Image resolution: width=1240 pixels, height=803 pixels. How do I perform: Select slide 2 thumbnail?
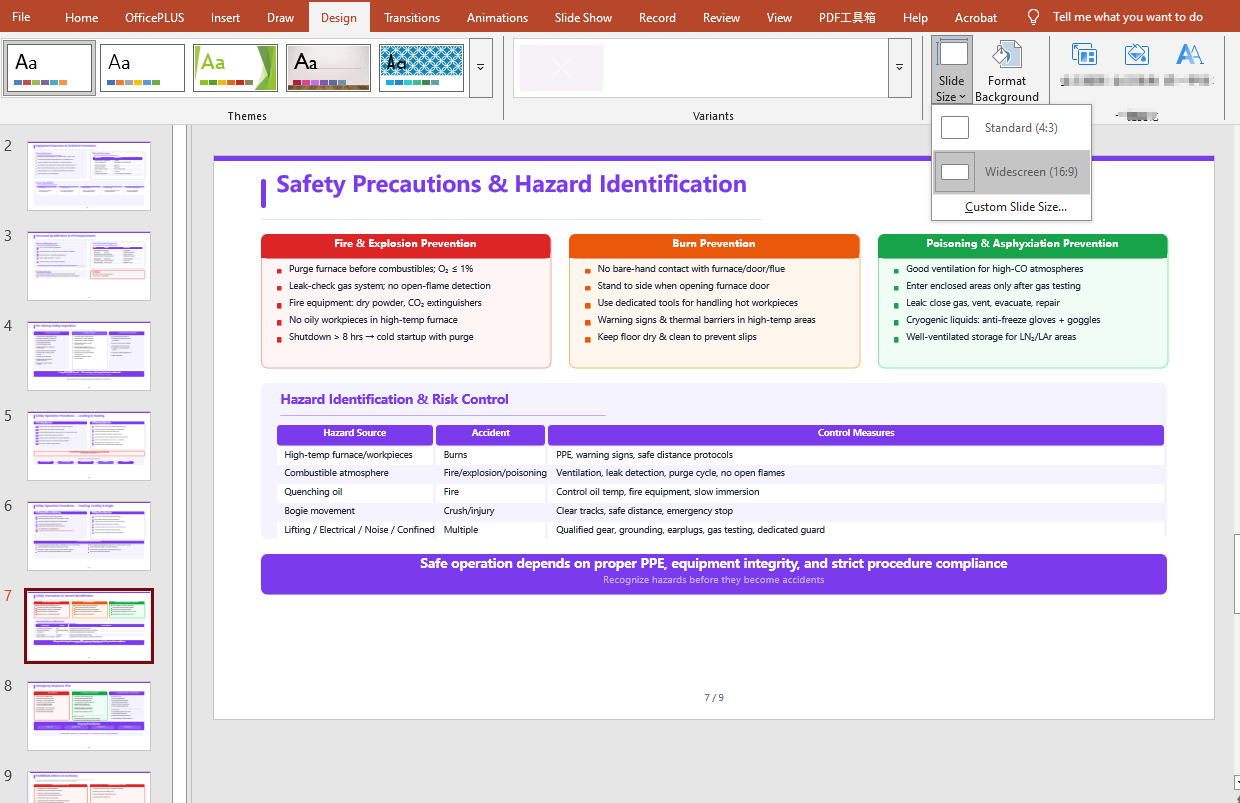(x=89, y=176)
